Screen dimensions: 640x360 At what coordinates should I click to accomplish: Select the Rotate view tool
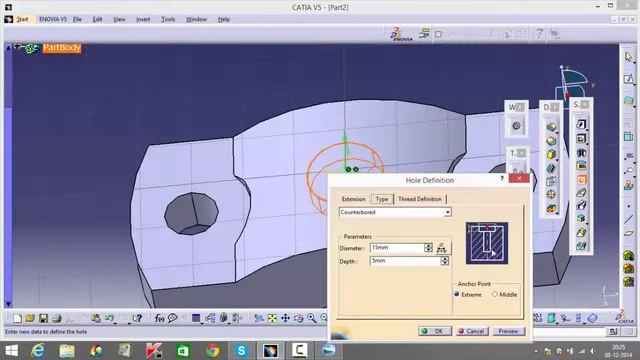click(299, 318)
